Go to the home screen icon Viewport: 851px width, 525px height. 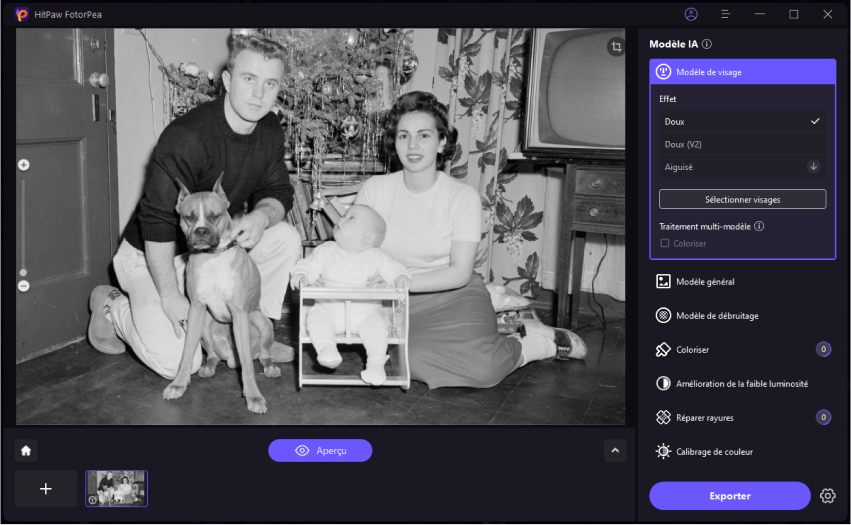click(26, 451)
